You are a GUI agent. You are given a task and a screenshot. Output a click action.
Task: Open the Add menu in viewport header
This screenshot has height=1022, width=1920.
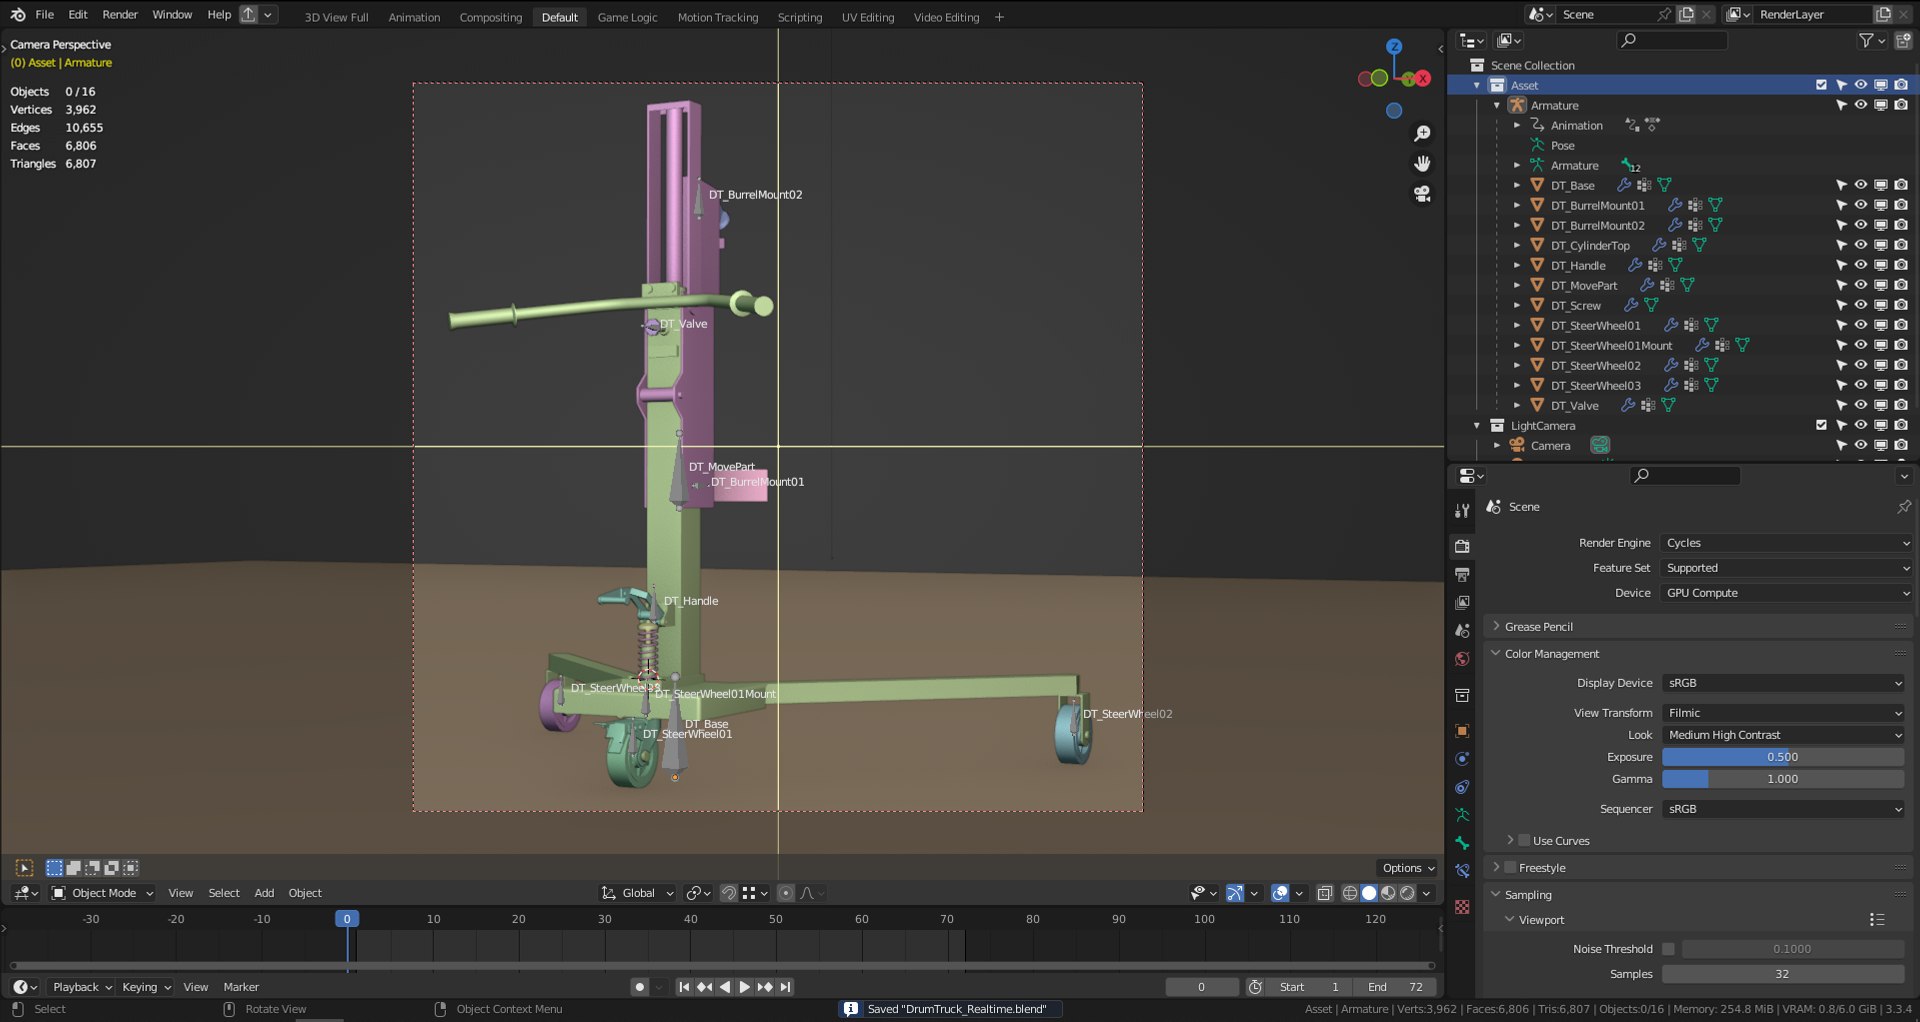[264, 893]
